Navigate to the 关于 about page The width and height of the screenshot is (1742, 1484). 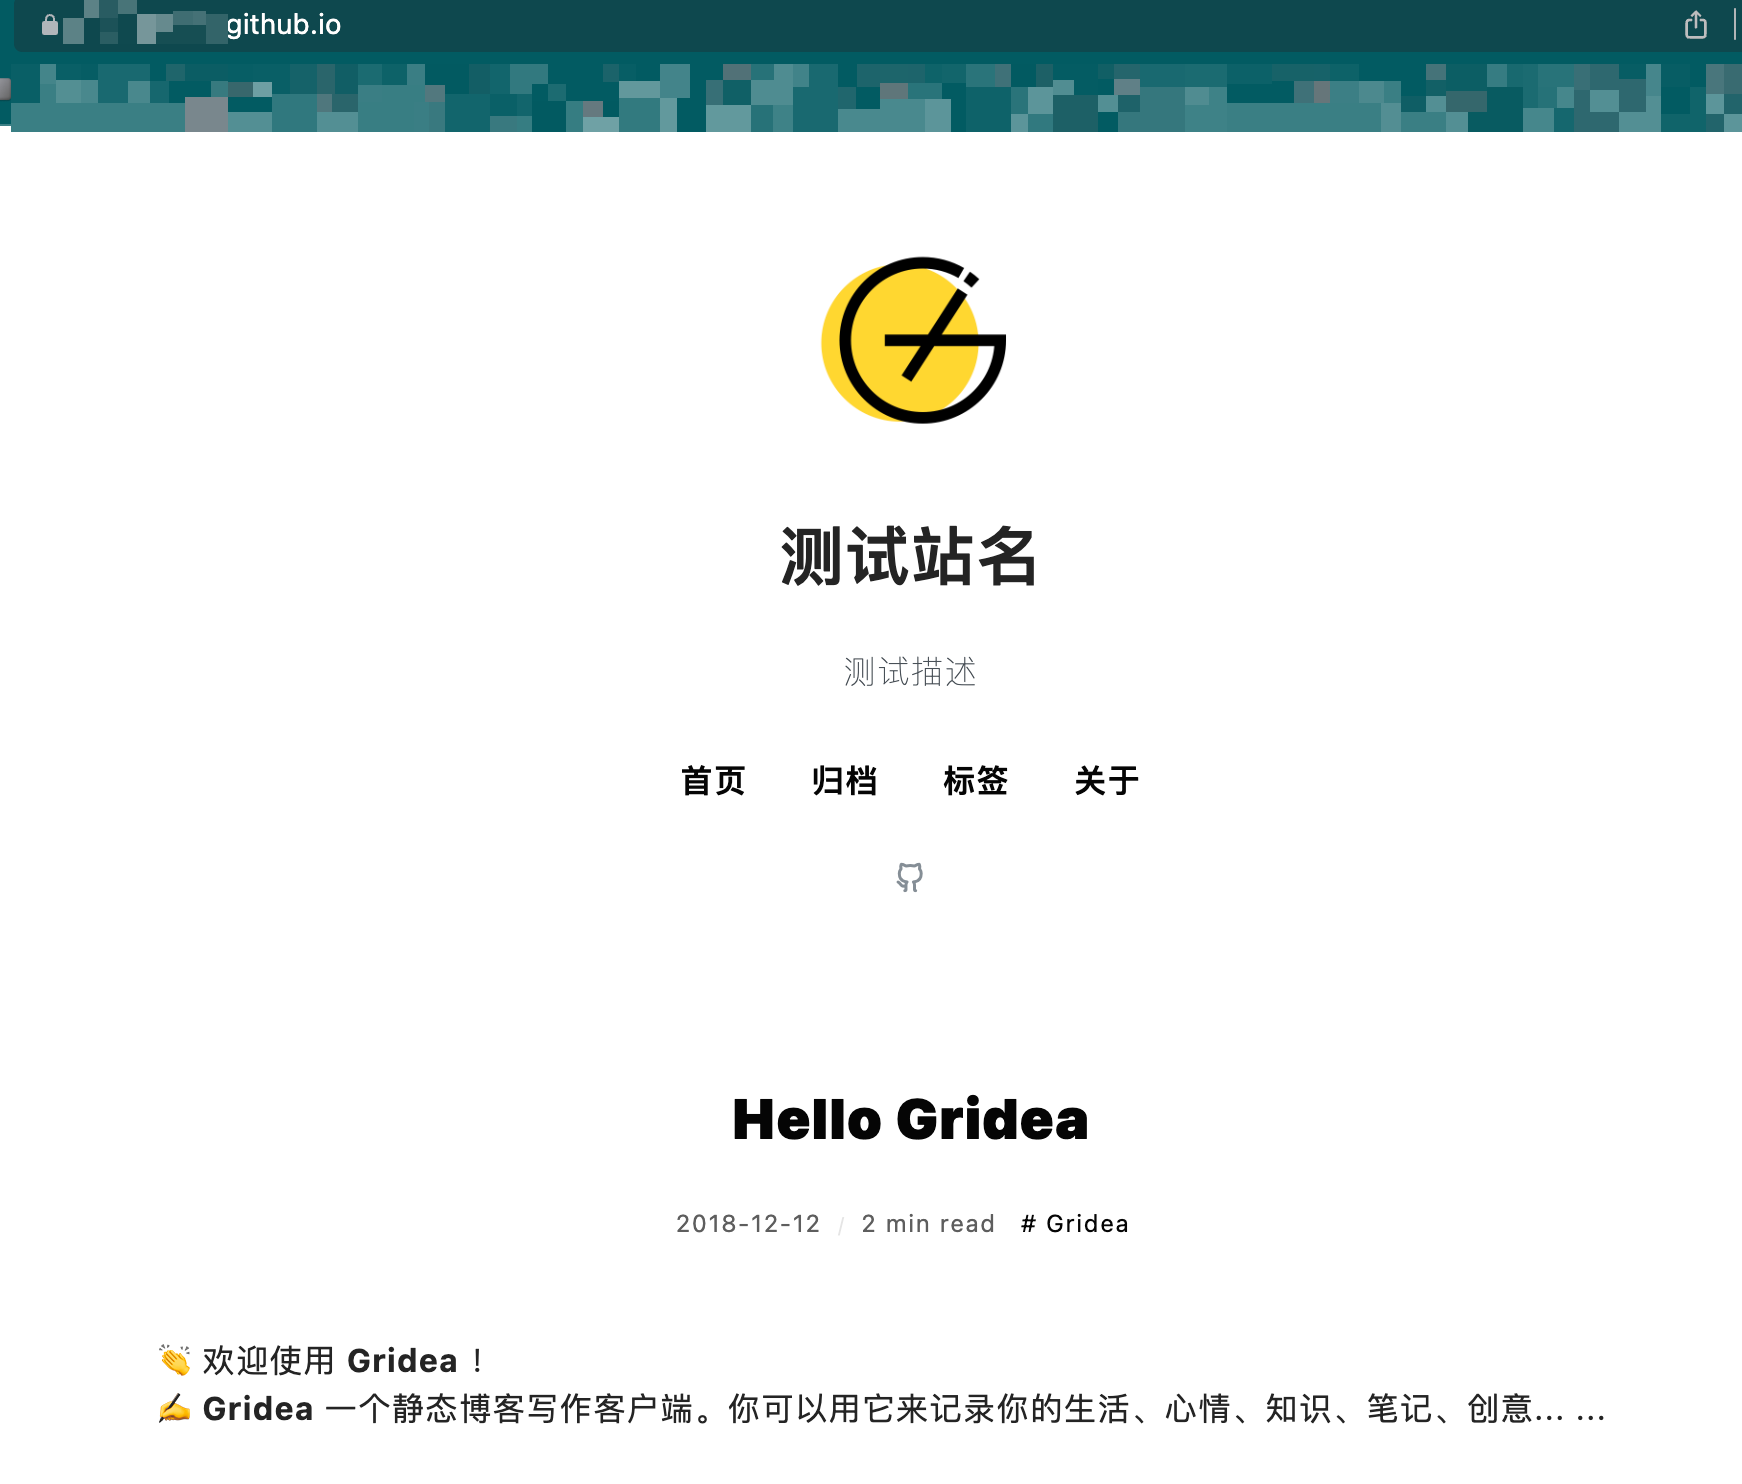[x=1106, y=780]
